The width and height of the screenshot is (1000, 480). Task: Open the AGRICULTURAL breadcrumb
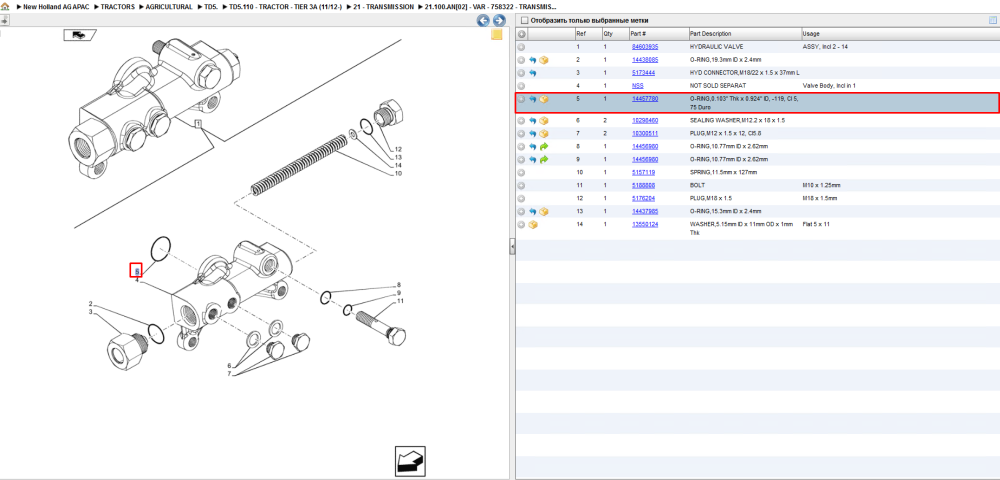pyautogui.click(x=169, y=6)
